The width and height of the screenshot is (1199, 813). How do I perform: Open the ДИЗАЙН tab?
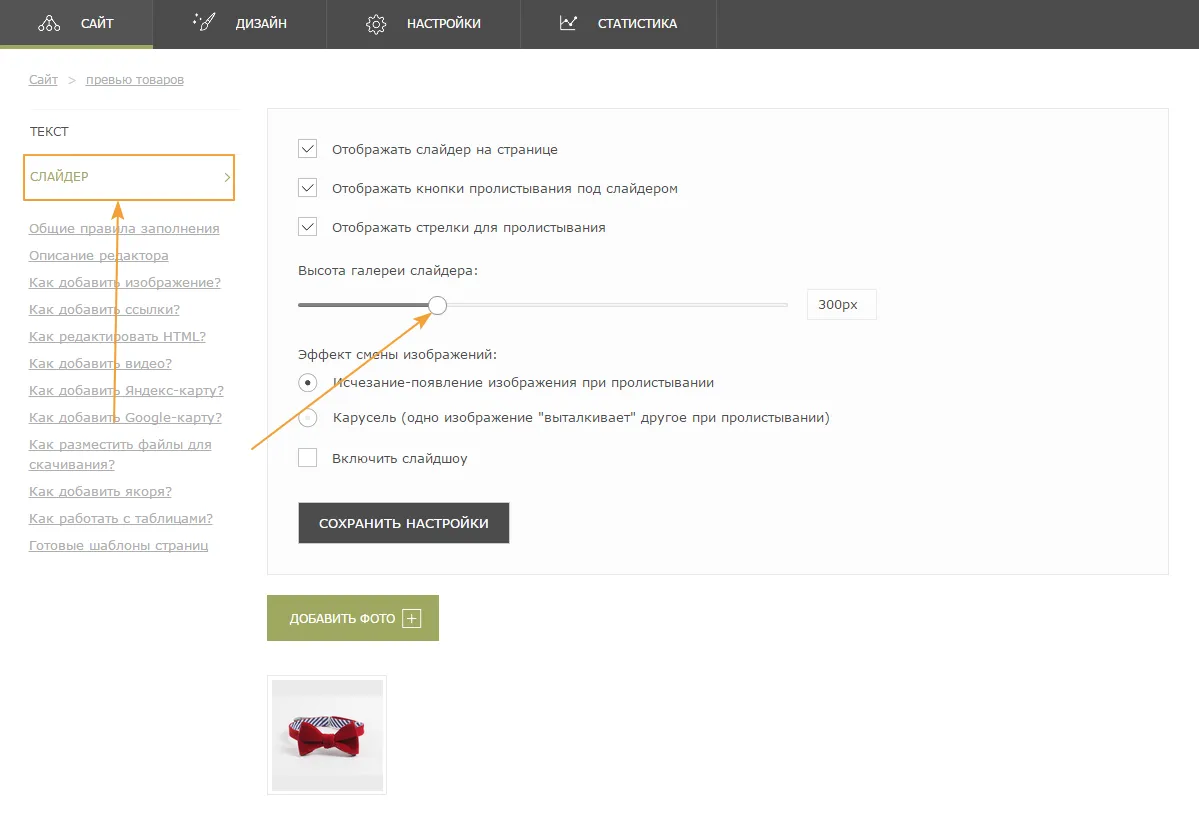(239, 24)
